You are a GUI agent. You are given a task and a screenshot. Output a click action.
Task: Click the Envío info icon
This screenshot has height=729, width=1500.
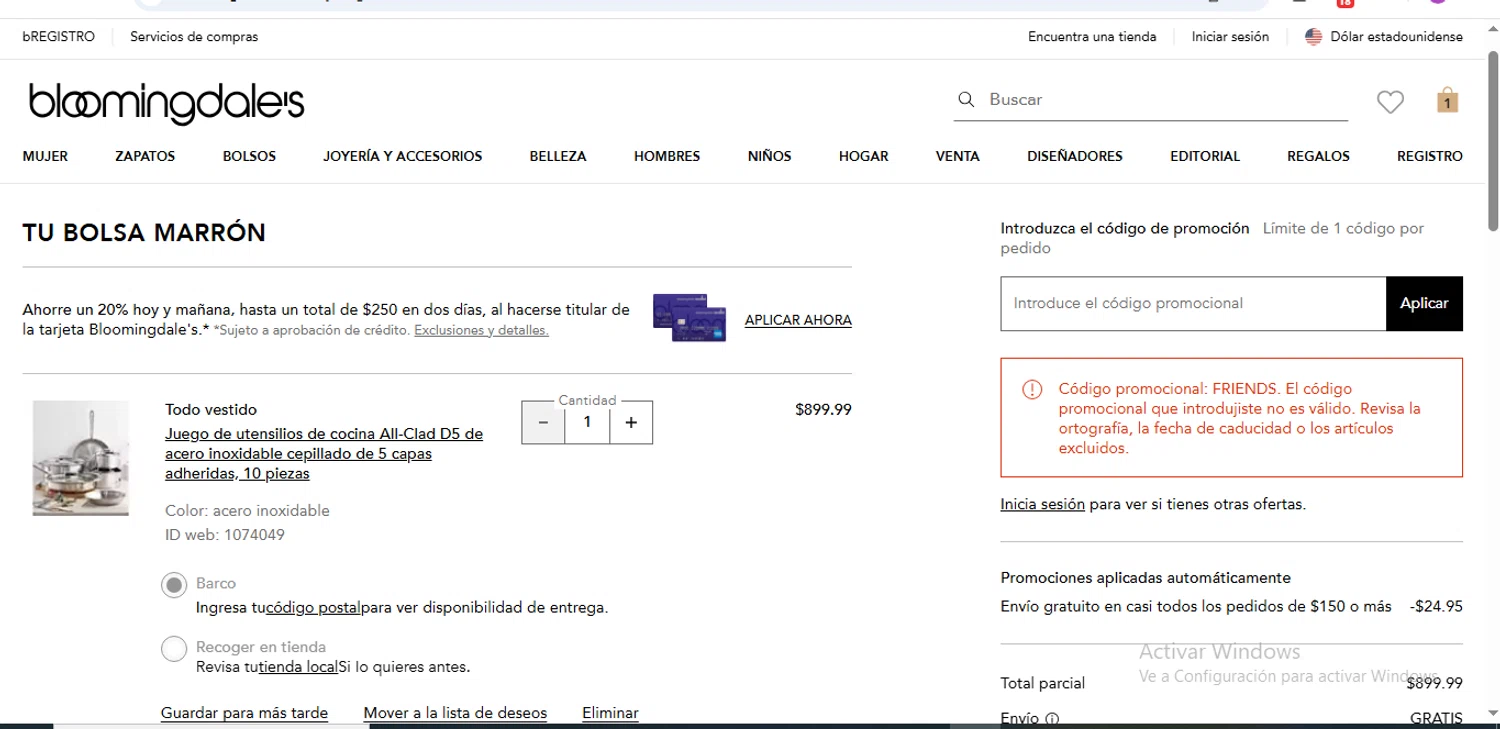[1052, 718]
